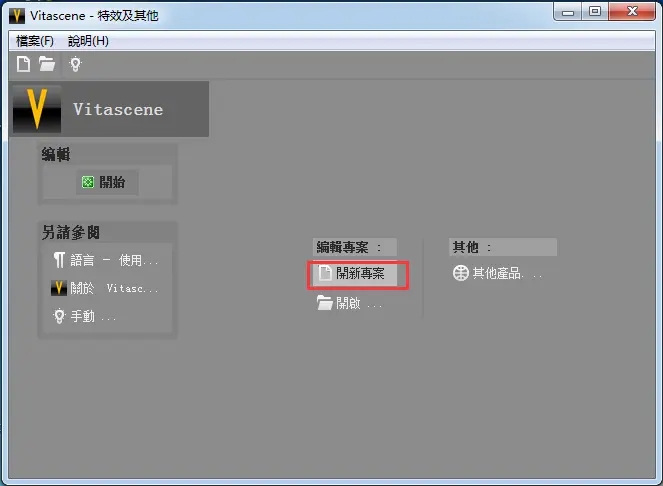Click the 編輯專案 : section heading
Viewport: 663px width, 486px height.
point(354,247)
